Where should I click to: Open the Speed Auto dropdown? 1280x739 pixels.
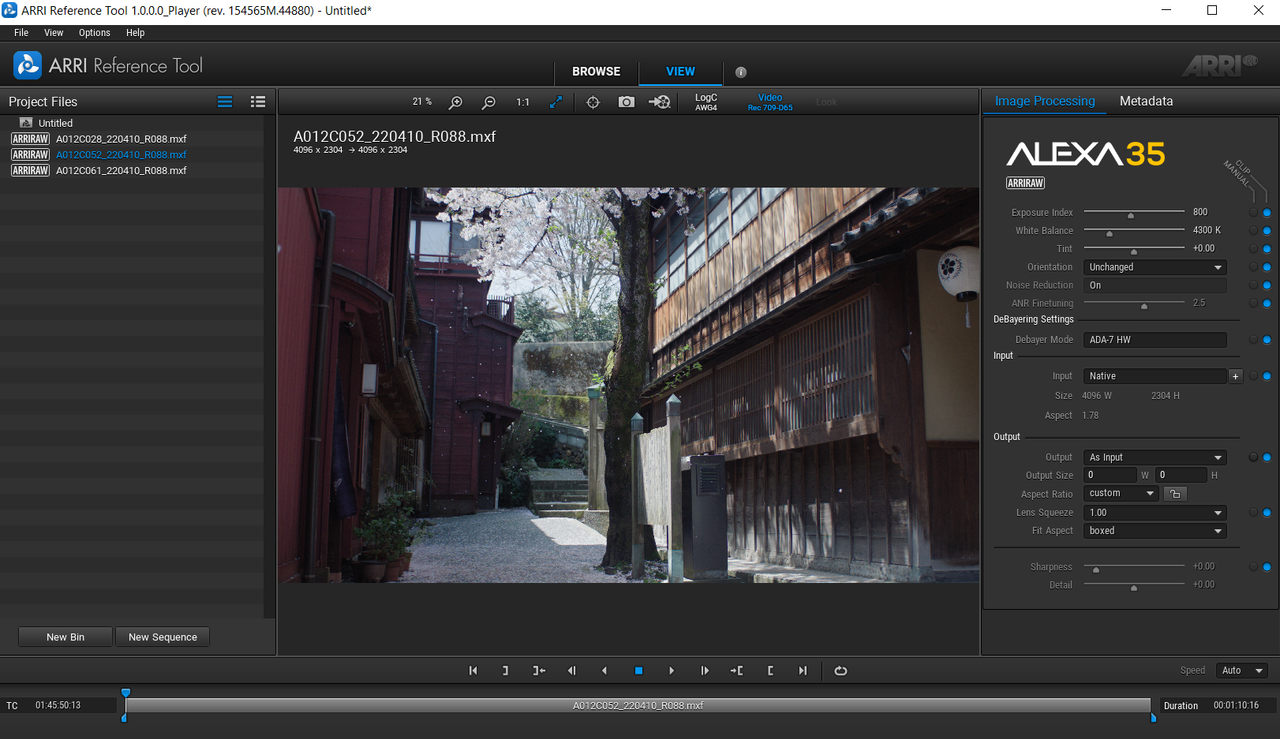point(1241,671)
